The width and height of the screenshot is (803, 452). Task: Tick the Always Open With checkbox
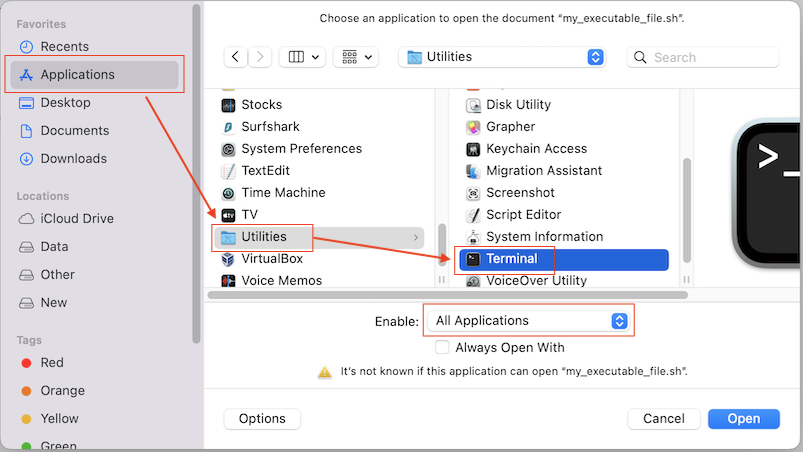click(x=442, y=348)
